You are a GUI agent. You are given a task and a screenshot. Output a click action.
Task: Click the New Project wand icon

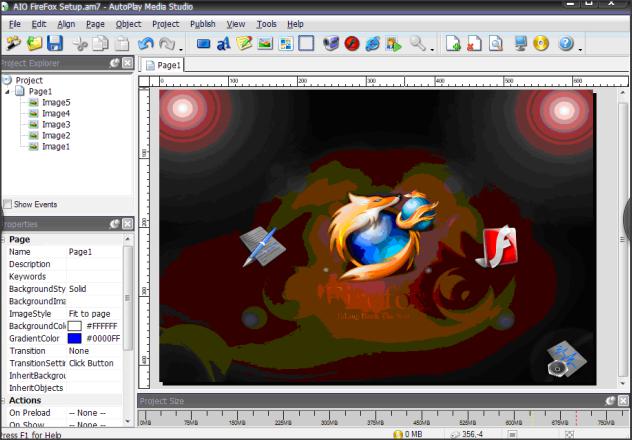[x=13, y=43]
